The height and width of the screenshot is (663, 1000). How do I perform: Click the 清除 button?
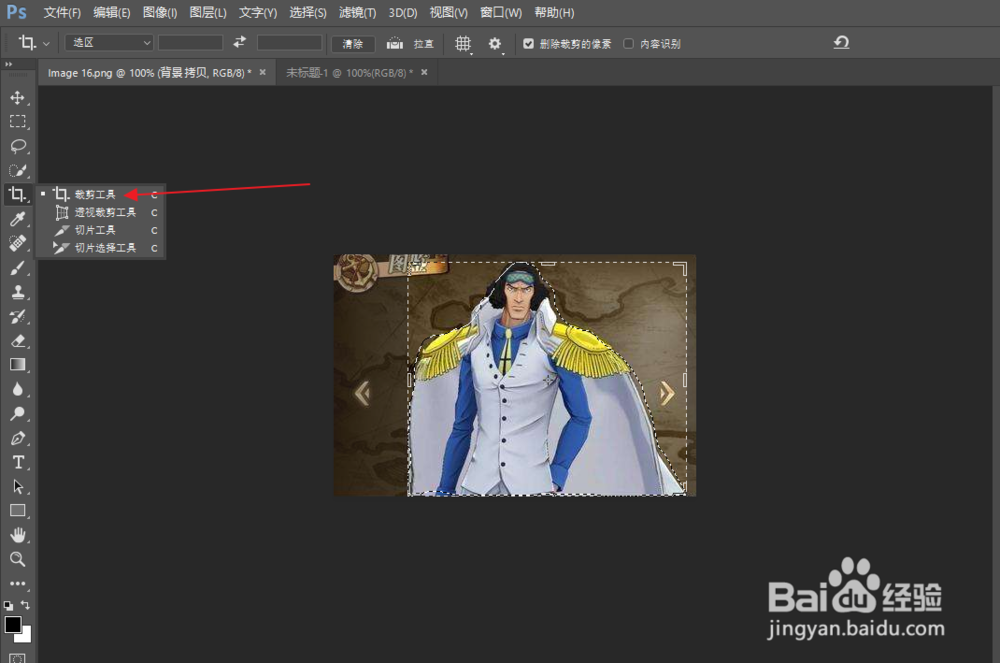tap(353, 43)
